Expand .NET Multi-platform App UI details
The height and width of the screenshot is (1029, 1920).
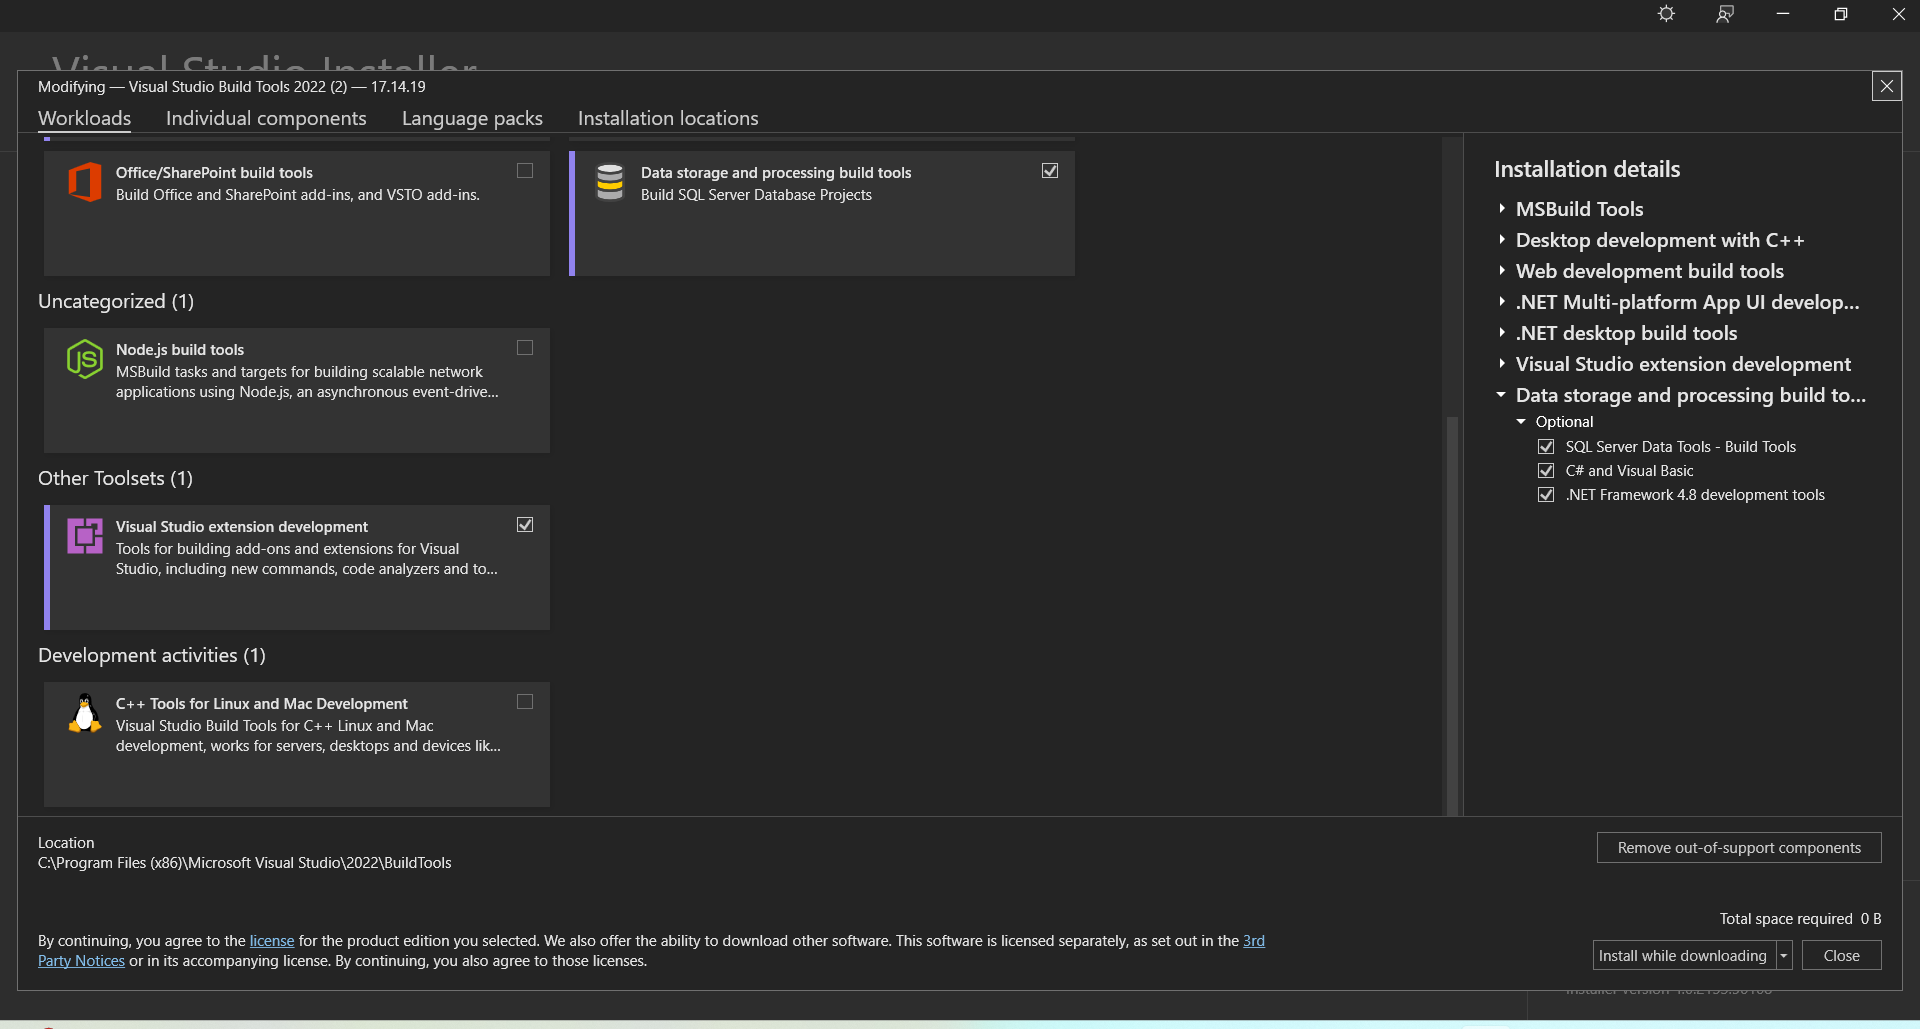point(1502,302)
